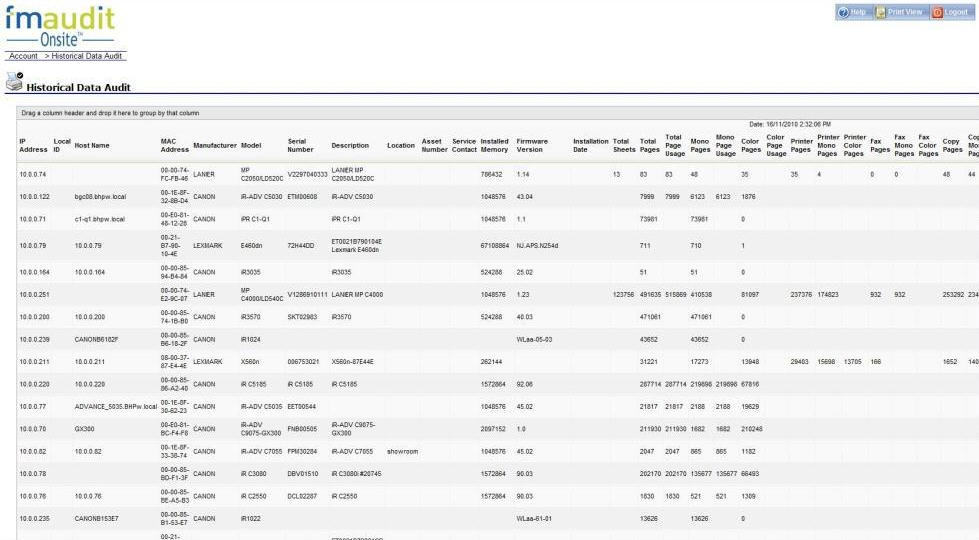Select IP address 10.0.0.220 cell
Screen dimensions: 979x540
34,385
